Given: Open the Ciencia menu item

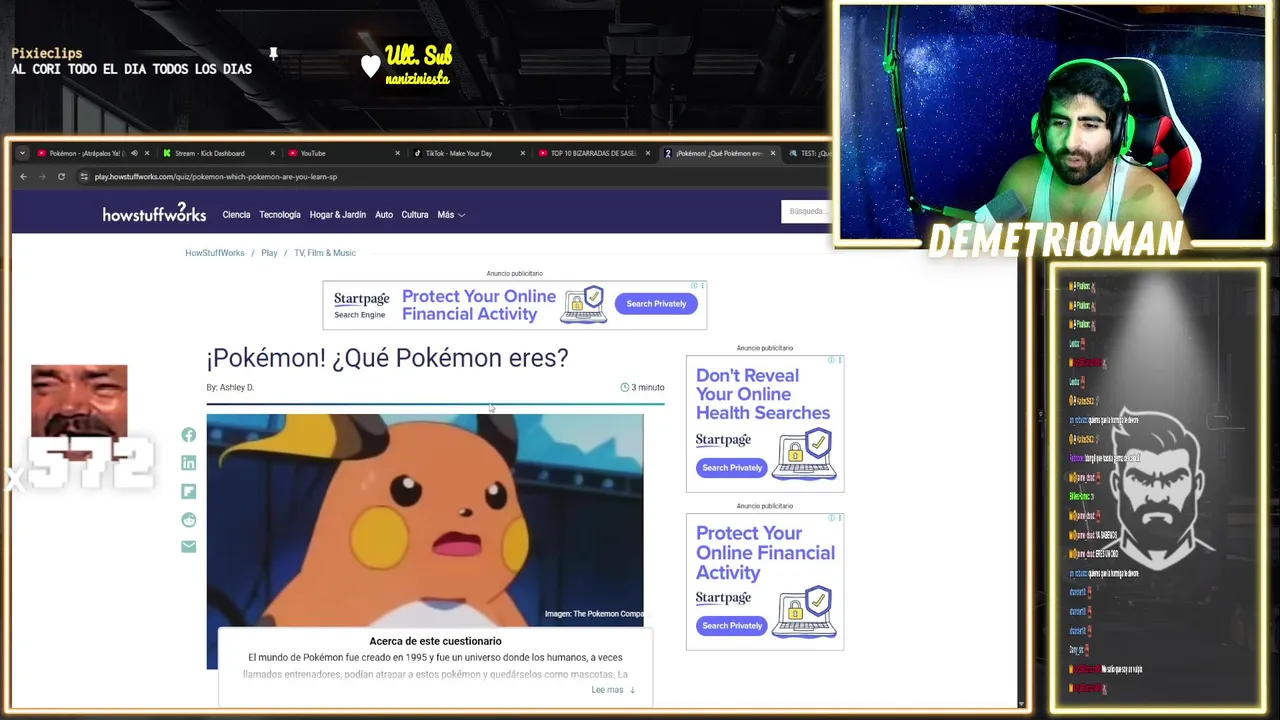Looking at the screenshot, I should [x=236, y=215].
